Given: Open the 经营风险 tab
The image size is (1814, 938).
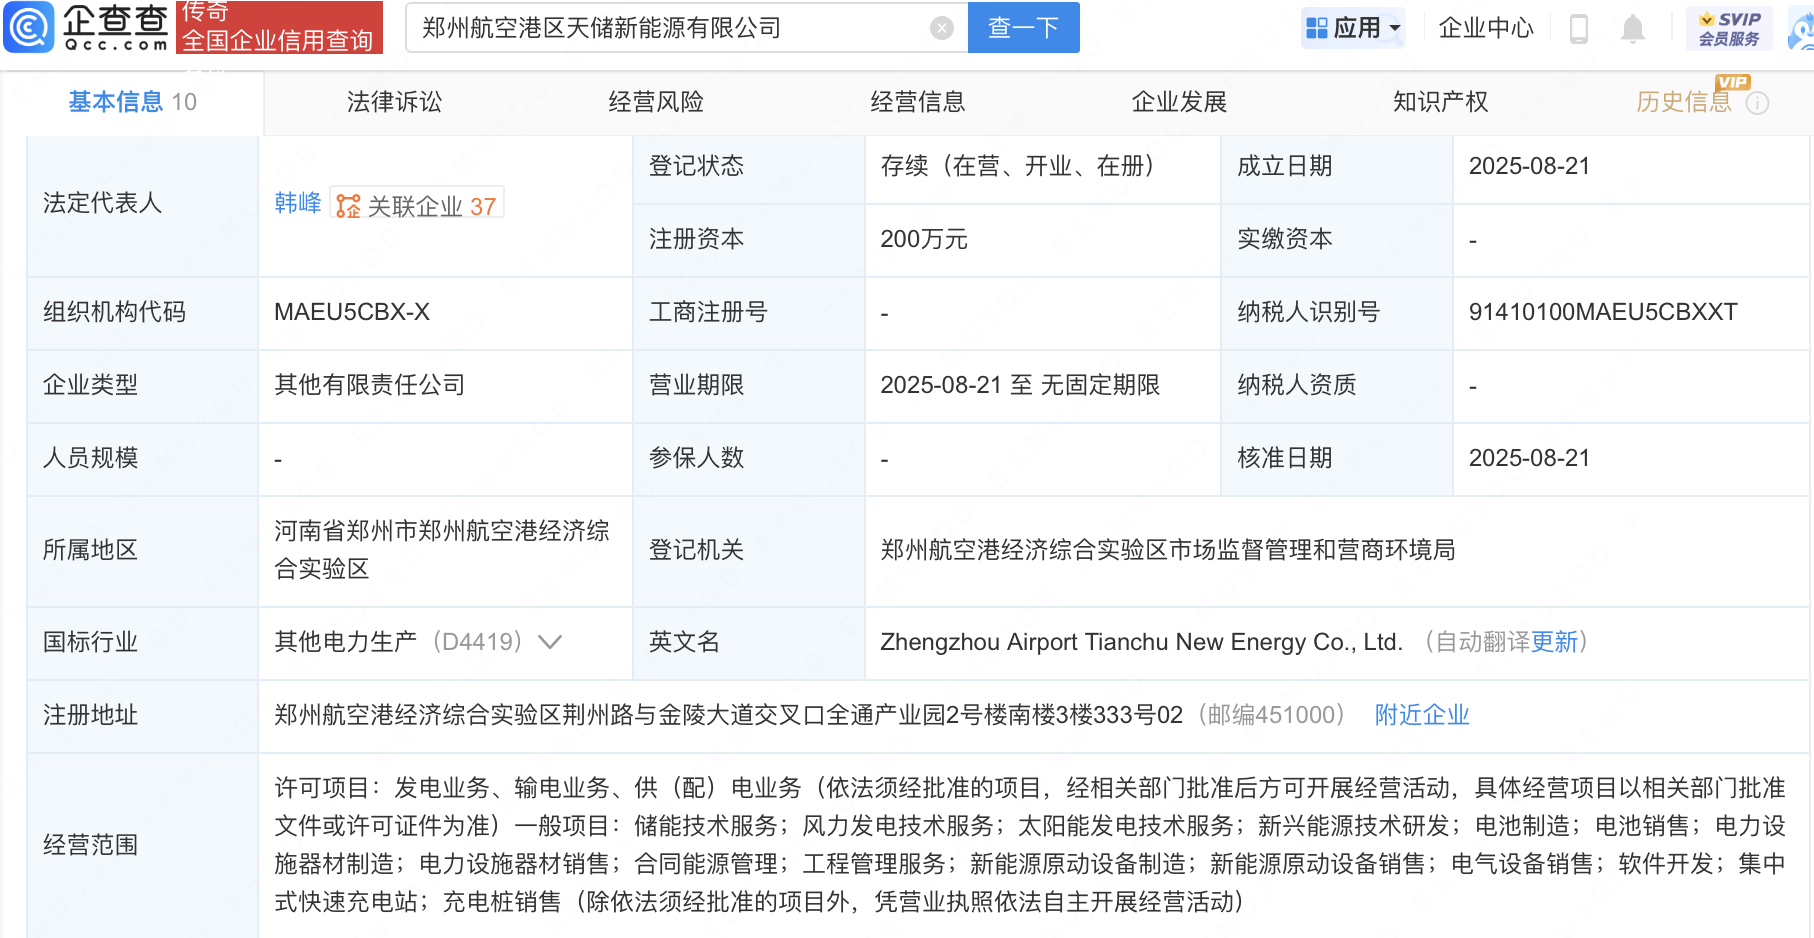Looking at the screenshot, I should 656,102.
